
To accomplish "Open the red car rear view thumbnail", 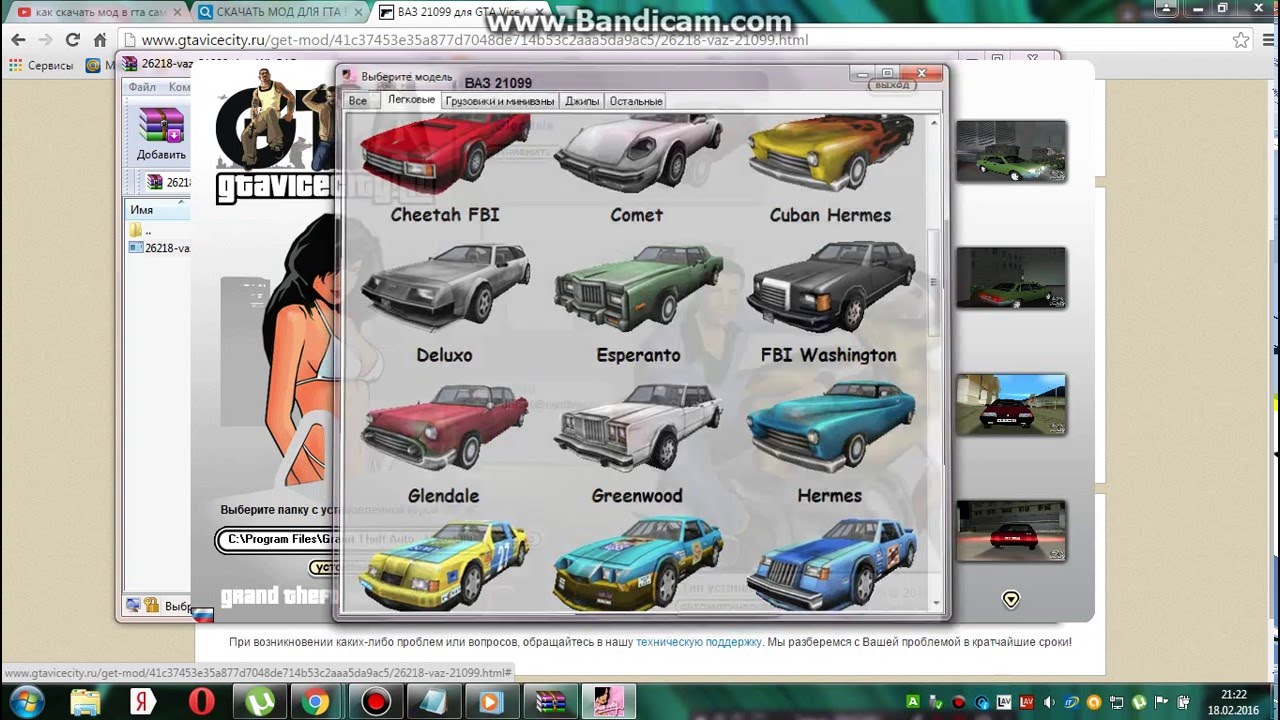I will 1011,531.
